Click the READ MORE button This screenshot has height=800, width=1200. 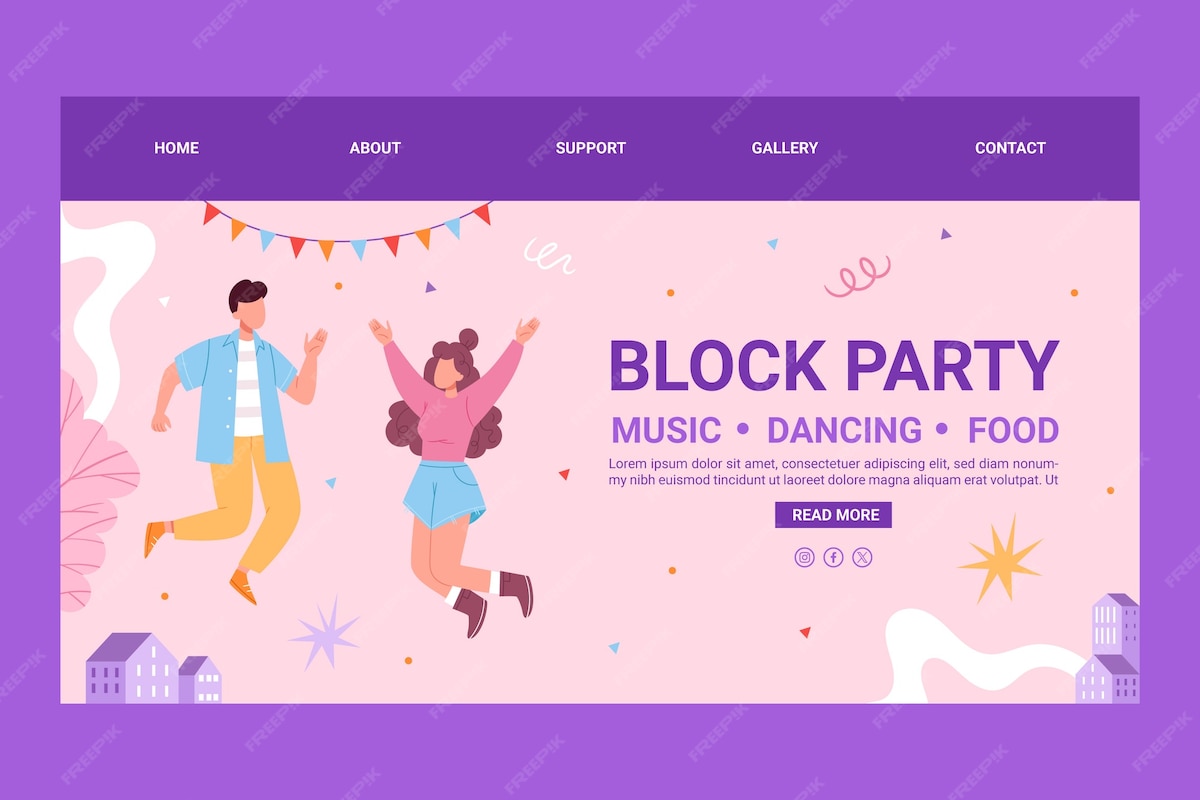(x=834, y=515)
